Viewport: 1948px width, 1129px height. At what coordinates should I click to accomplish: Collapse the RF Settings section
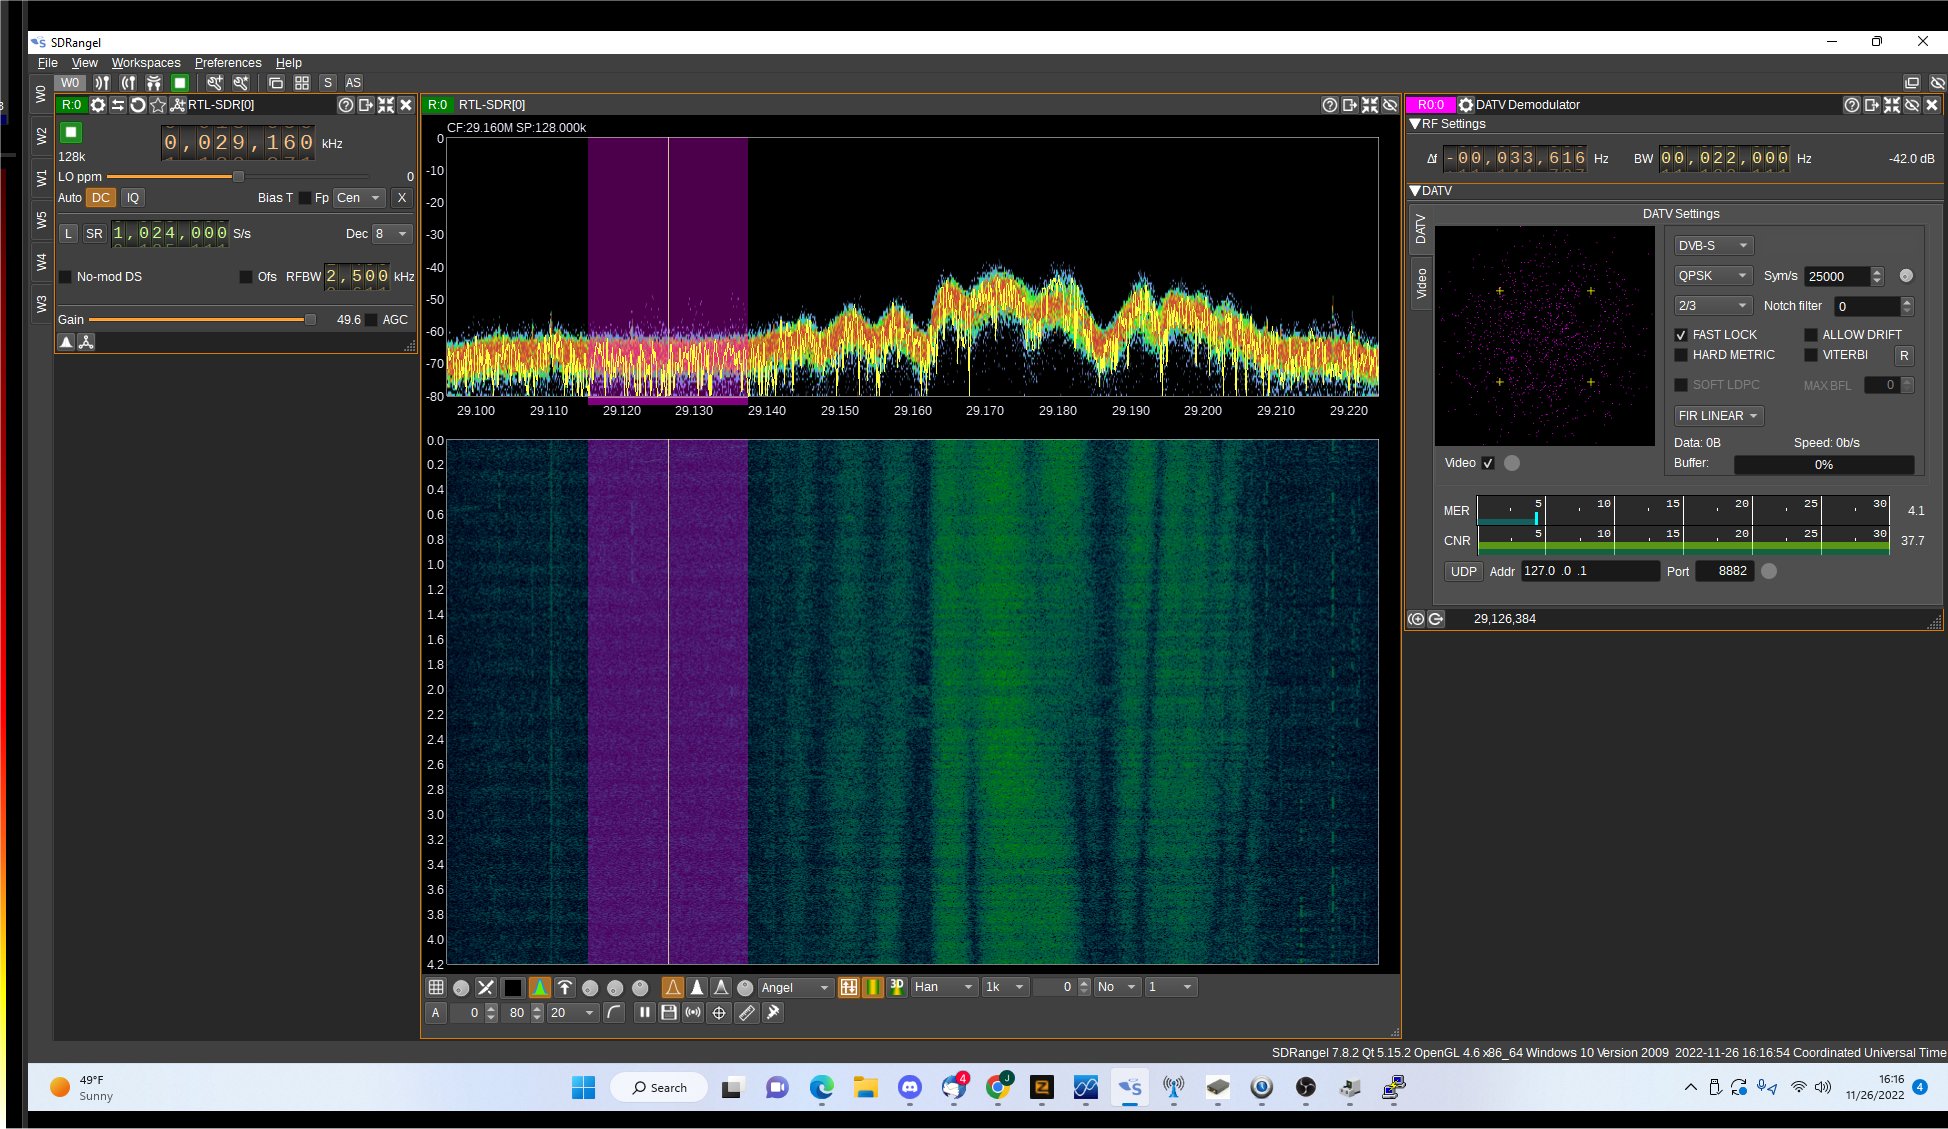point(1415,124)
